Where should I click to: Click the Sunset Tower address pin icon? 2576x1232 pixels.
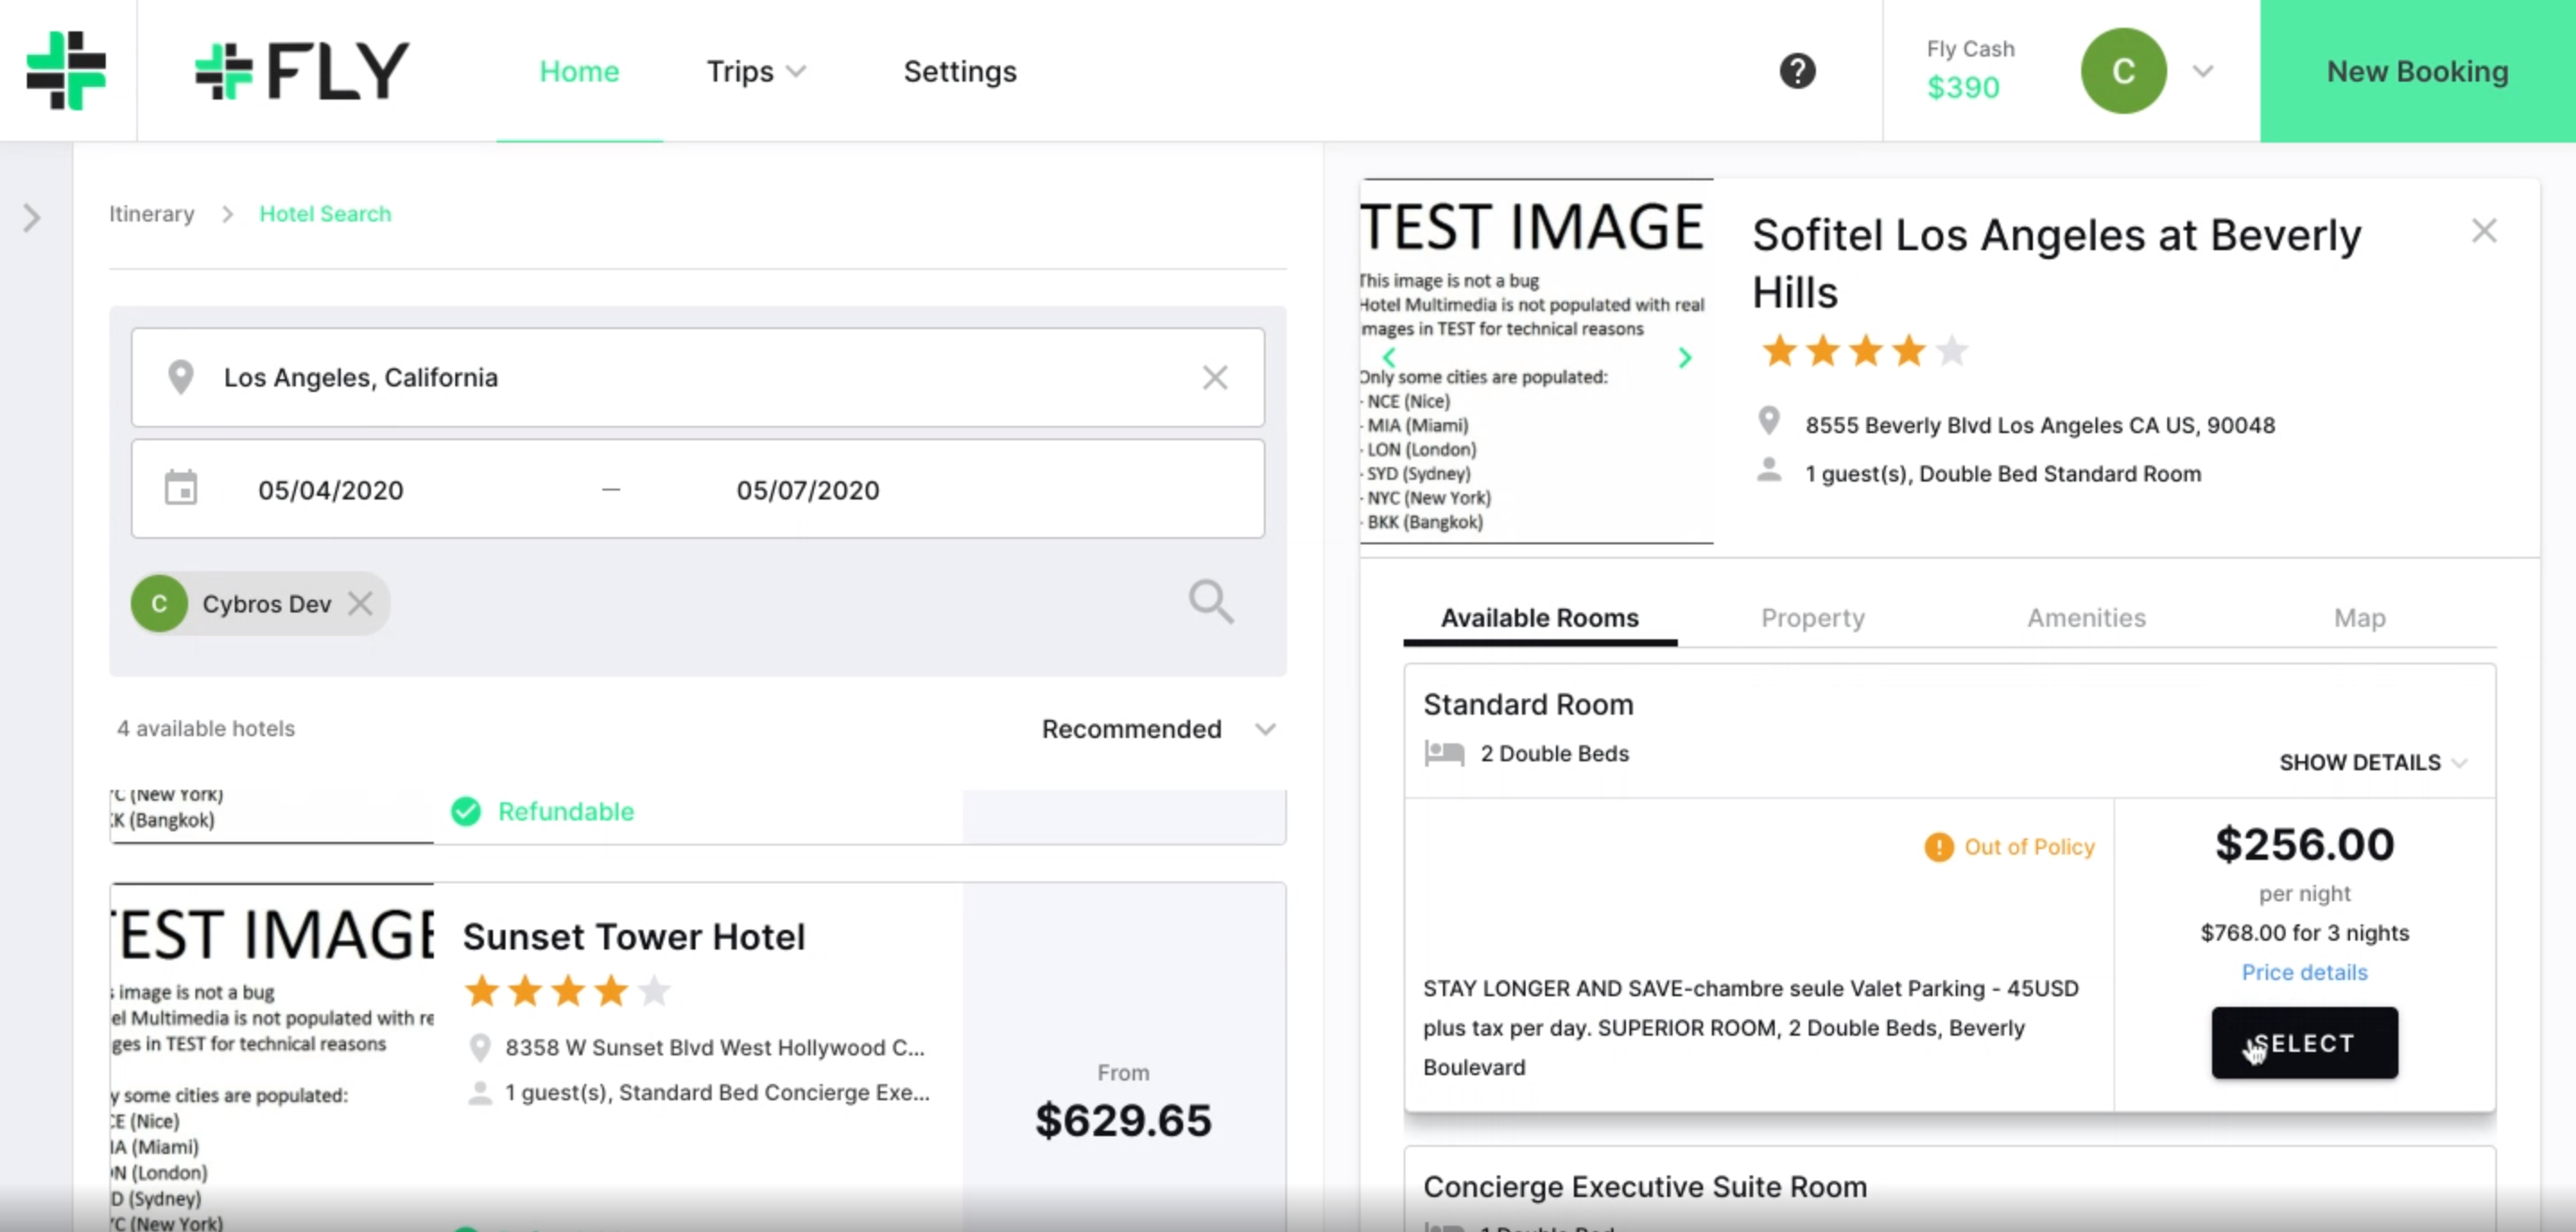click(480, 1047)
